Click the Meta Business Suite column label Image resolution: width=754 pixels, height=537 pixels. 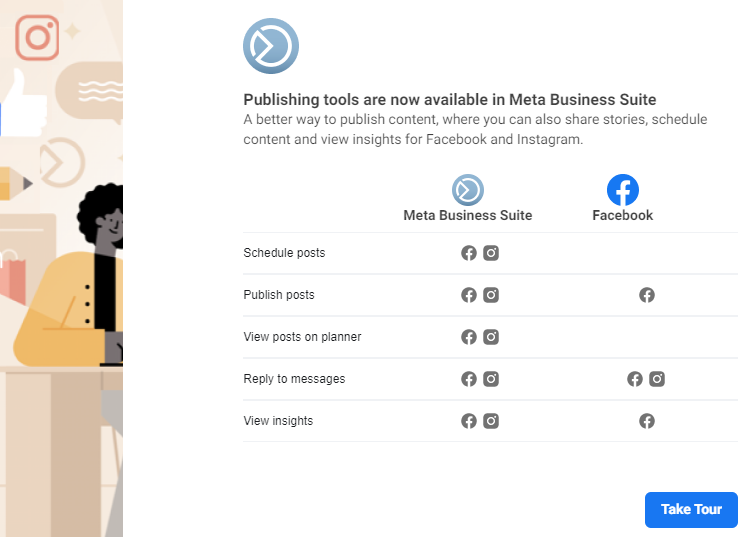[467, 215]
